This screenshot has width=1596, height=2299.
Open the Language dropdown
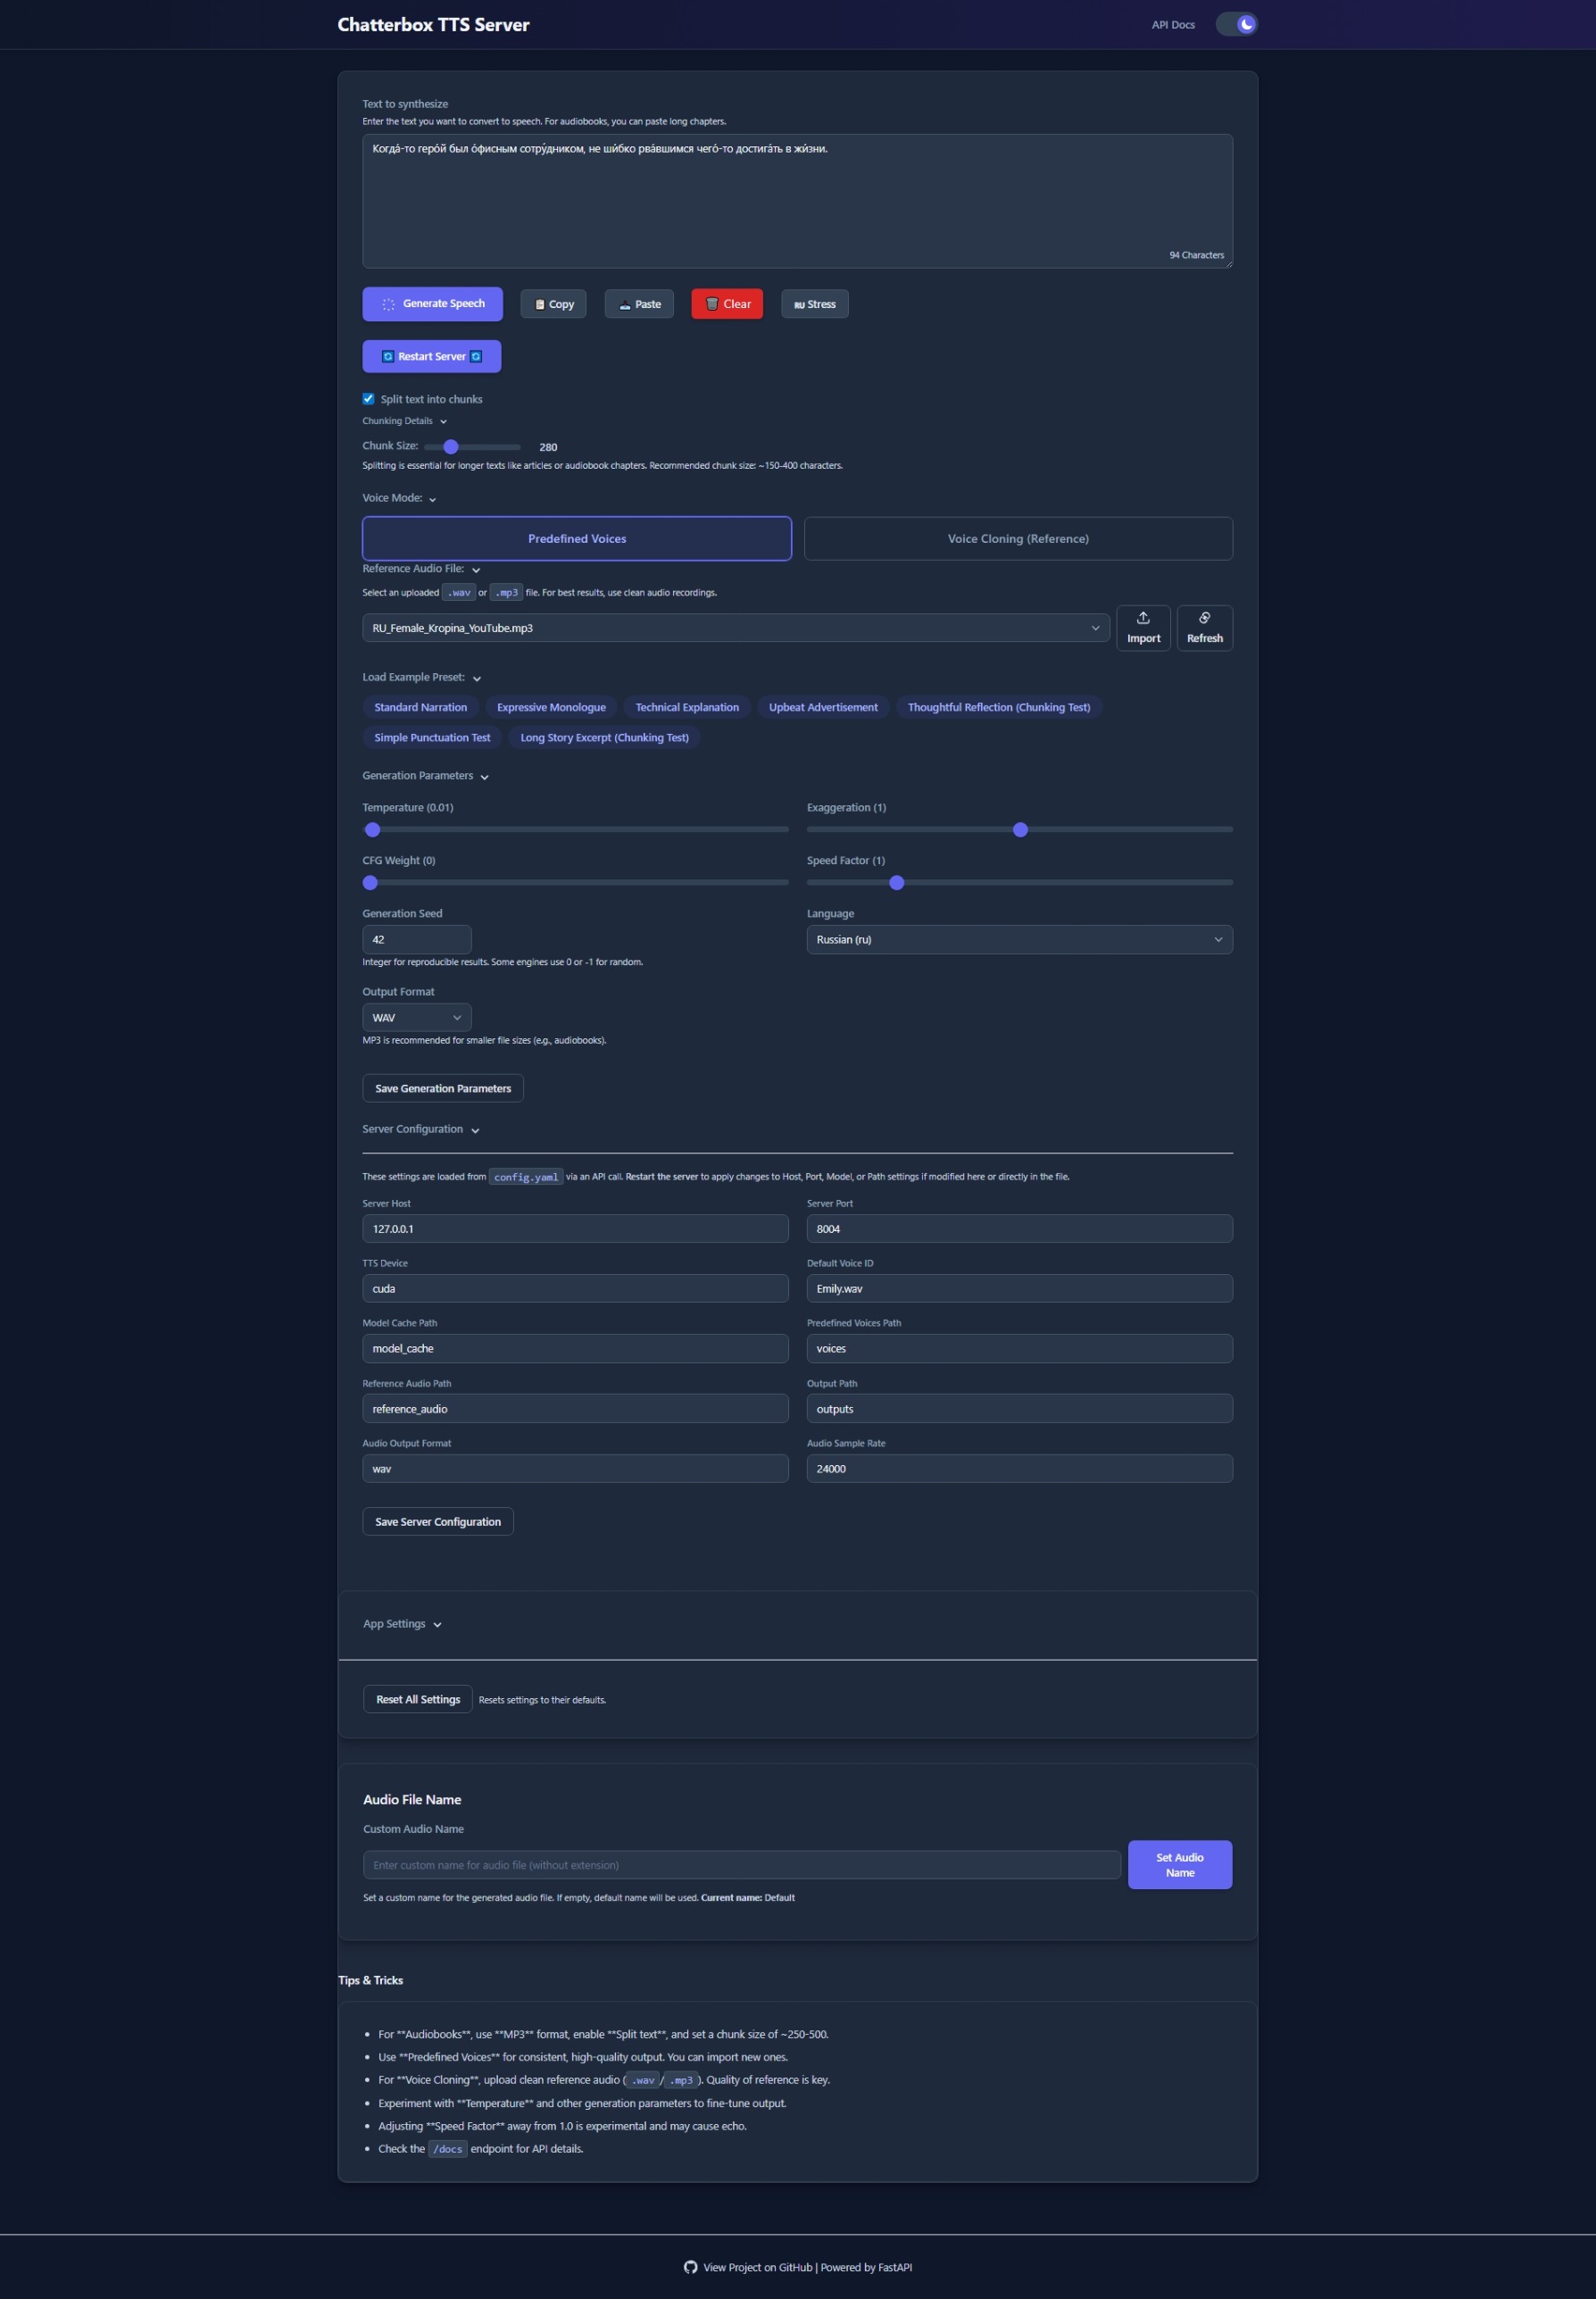click(x=1019, y=940)
